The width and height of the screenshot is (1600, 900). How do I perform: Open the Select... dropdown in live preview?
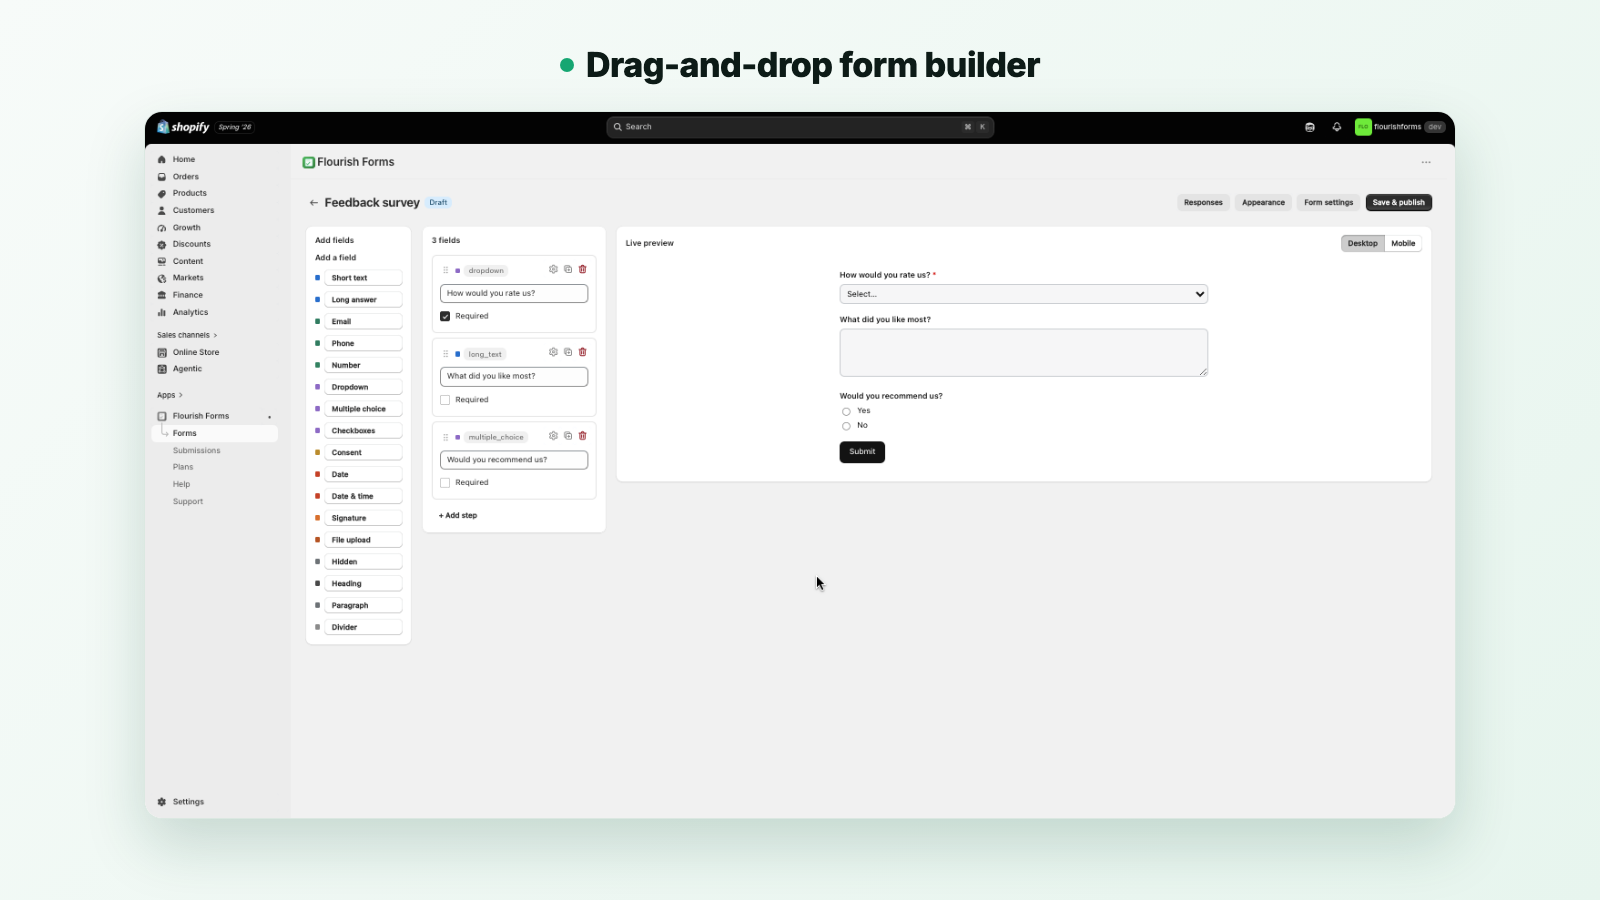tap(1023, 294)
